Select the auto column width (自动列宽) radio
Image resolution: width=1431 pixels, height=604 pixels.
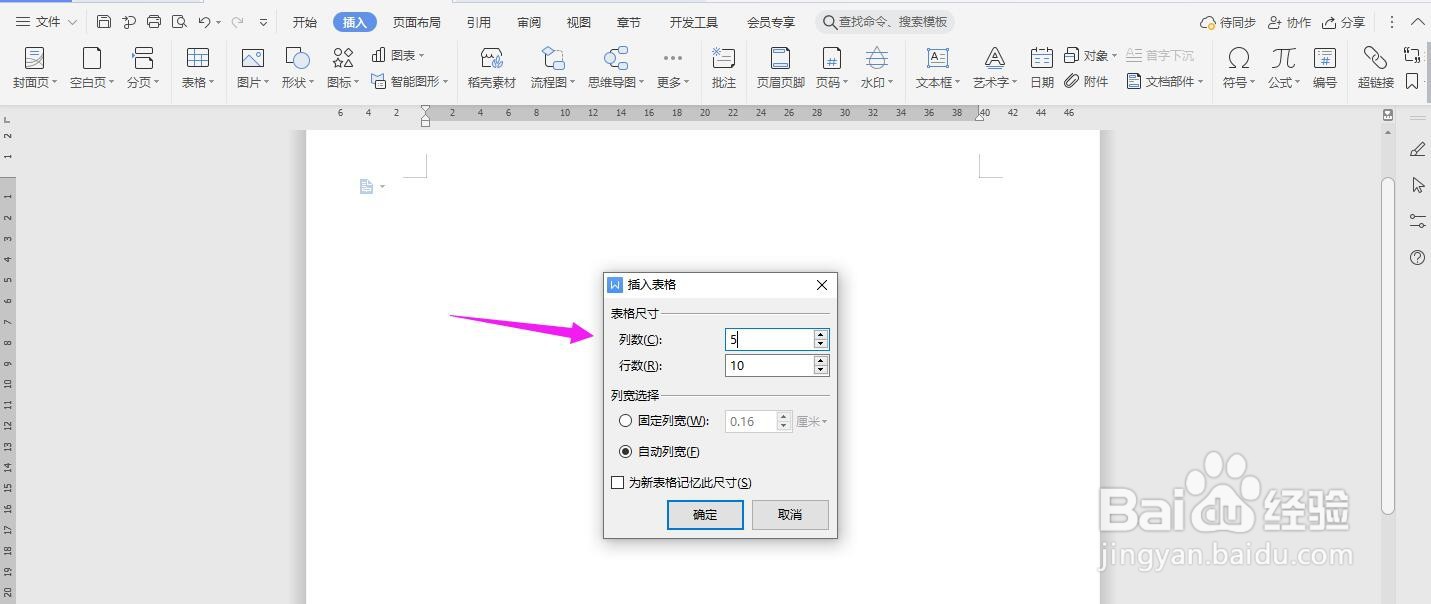pos(626,452)
